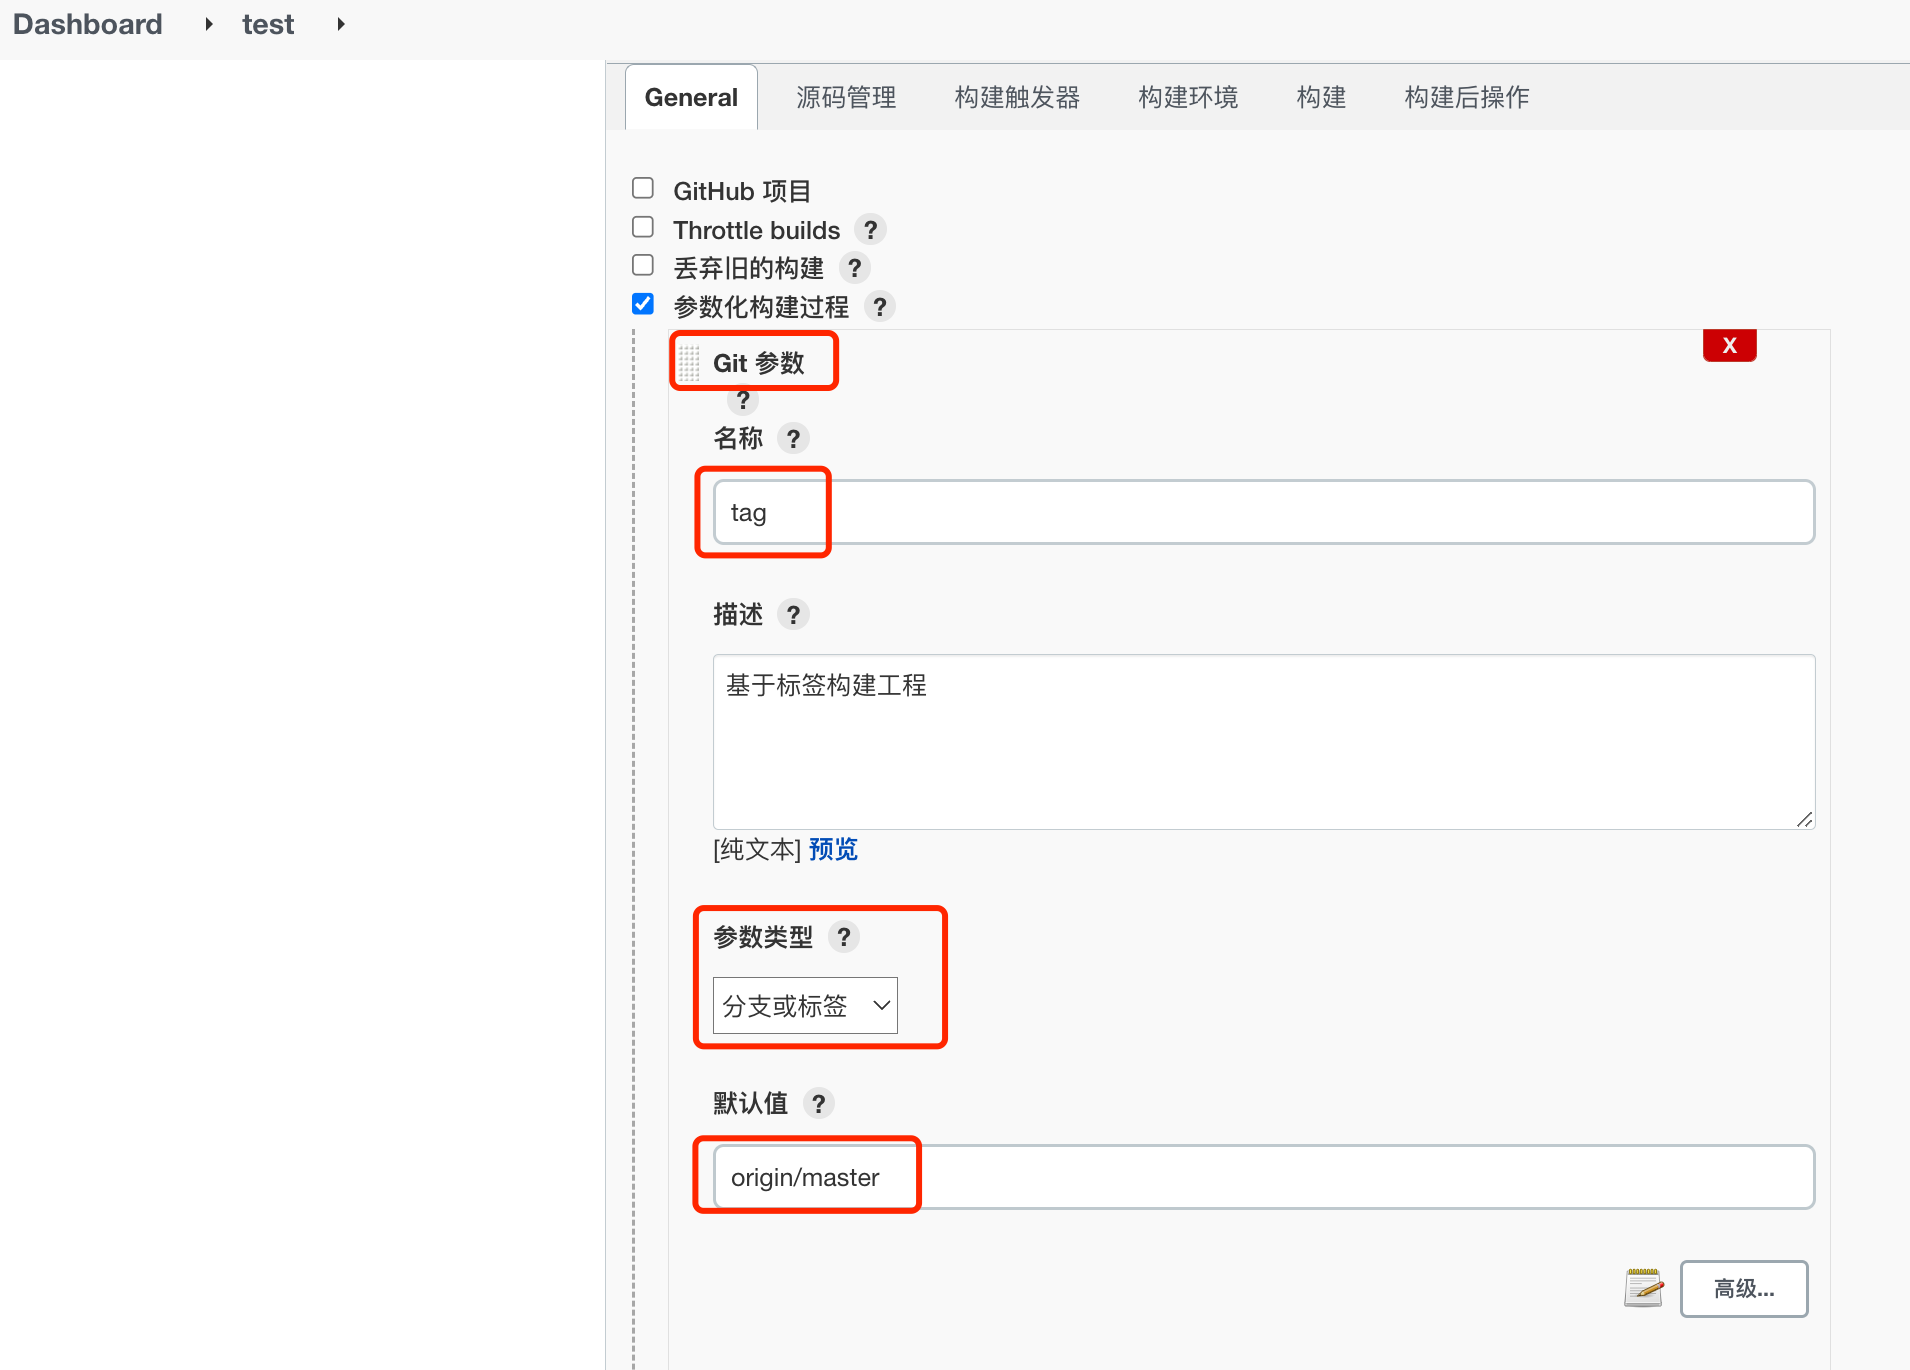Open help for 丢弃旧的构建
Image resolution: width=1910 pixels, height=1370 pixels.
pos(854,268)
